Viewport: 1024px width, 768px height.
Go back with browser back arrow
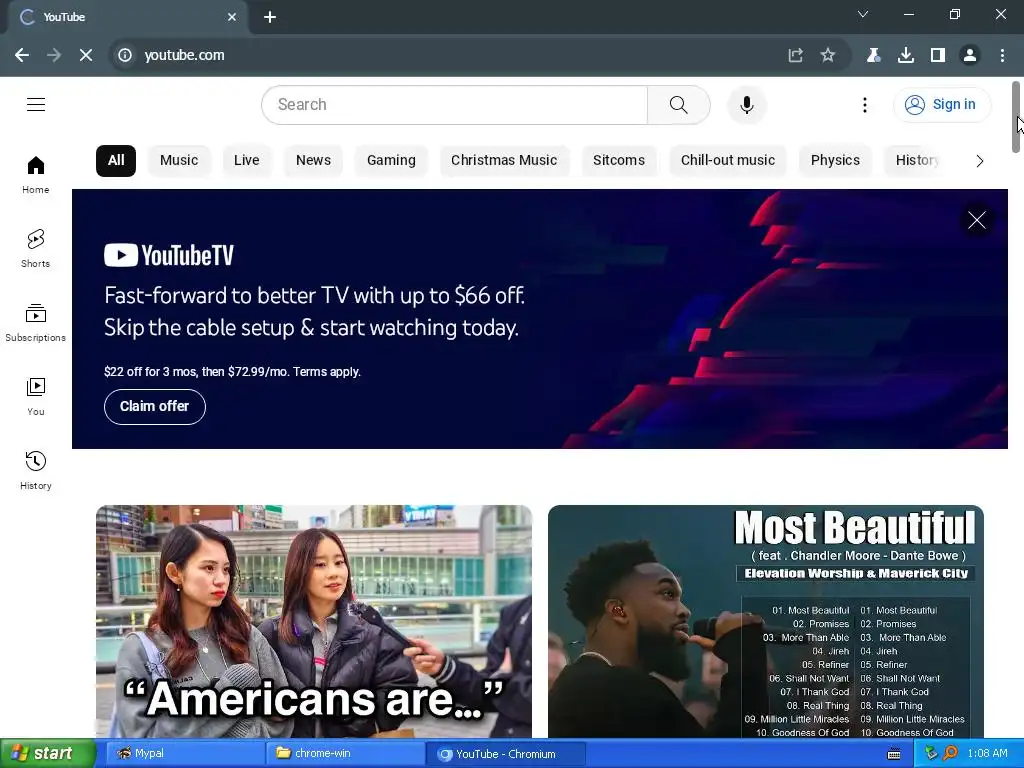click(x=22, y=55)
